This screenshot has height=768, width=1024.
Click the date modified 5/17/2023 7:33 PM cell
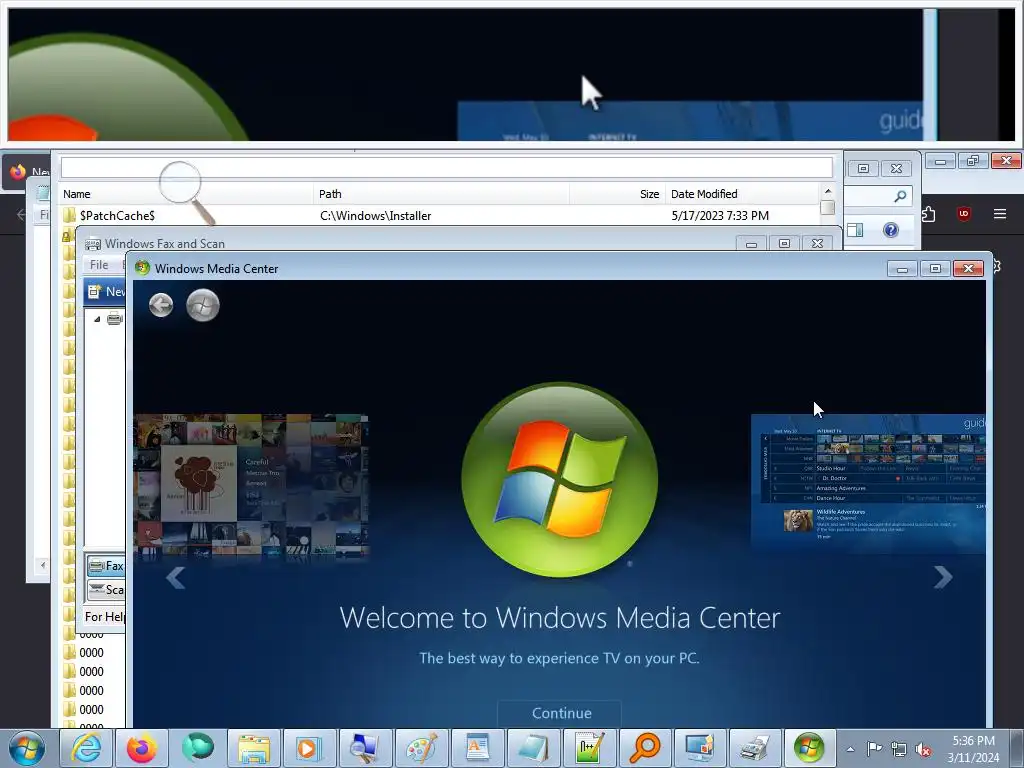coord(720,216)
